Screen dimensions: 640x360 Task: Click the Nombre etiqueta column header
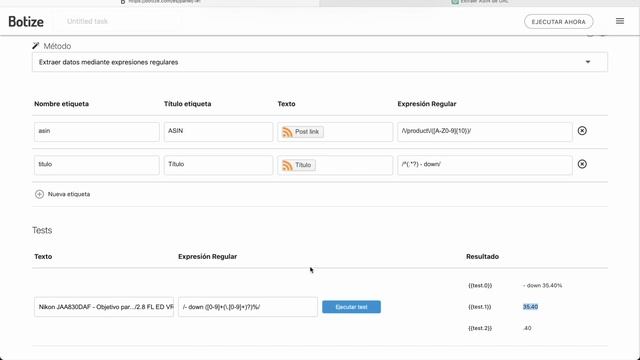tap(62, 104)
